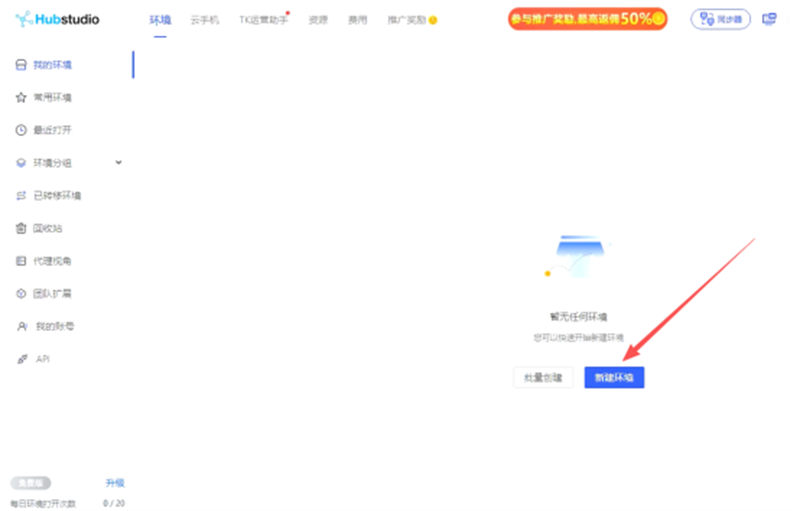This screenshot has height=511, width=800.
Task: Click the 团队扩展 icon
Action: [x=21, y=293]
